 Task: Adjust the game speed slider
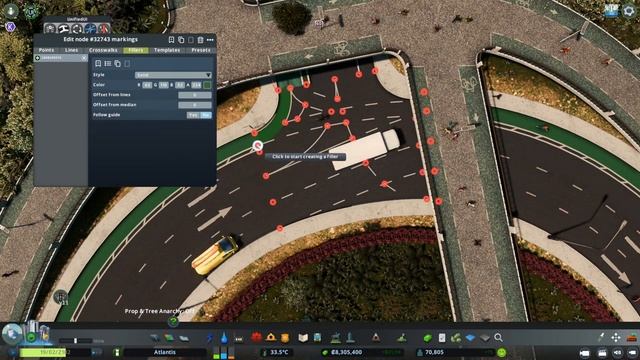[x=76, y=340]
